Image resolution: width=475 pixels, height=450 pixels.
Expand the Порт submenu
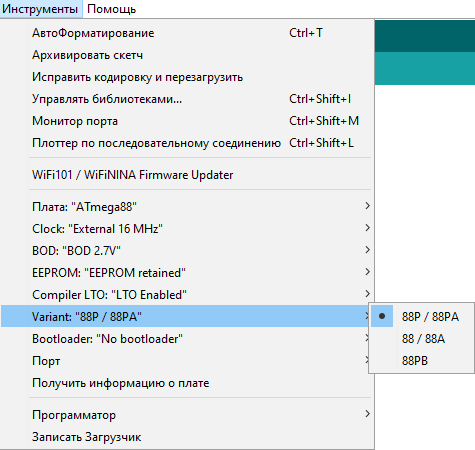coord(187,360)
